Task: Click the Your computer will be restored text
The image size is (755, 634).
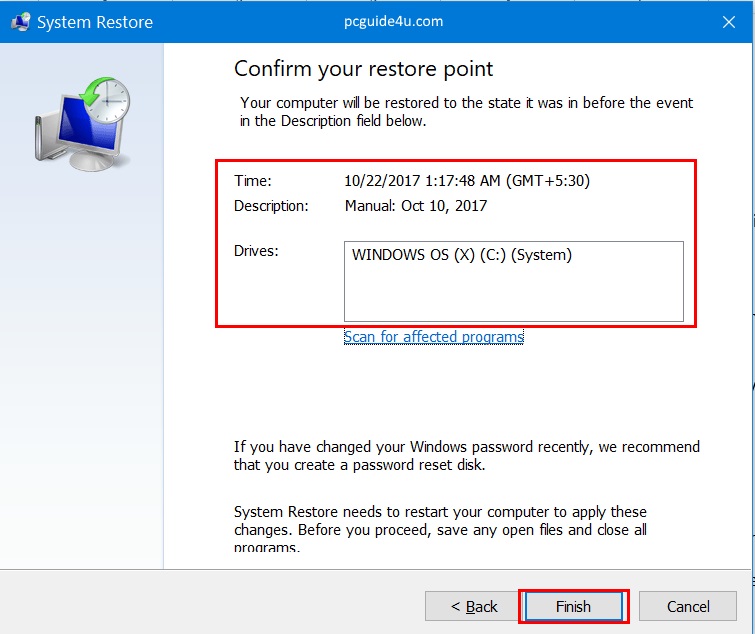Action: point(466,112)
